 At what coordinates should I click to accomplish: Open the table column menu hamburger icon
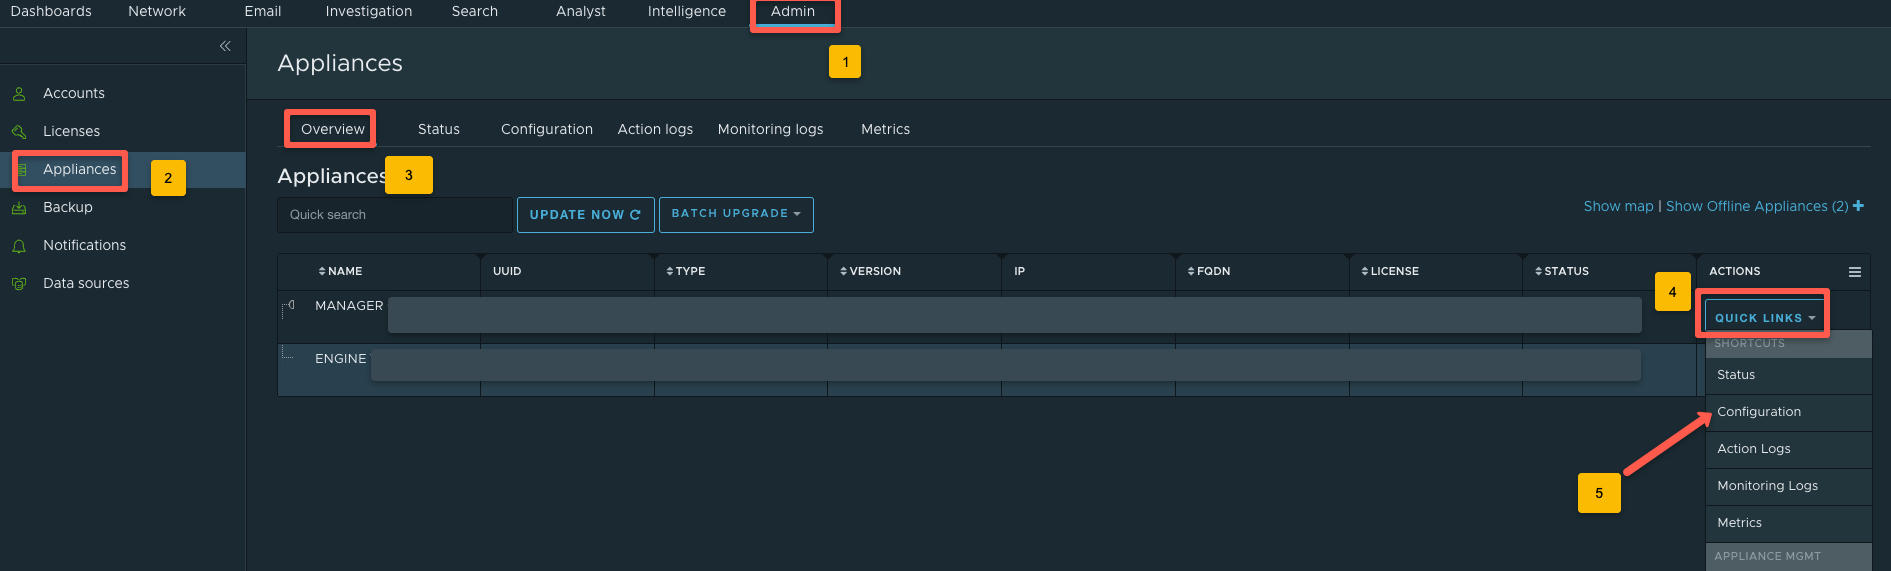pos(1855,272)
